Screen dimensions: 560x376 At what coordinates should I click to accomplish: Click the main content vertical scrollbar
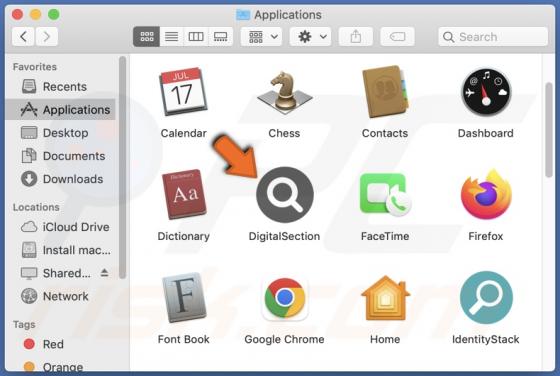pos(549,130)
